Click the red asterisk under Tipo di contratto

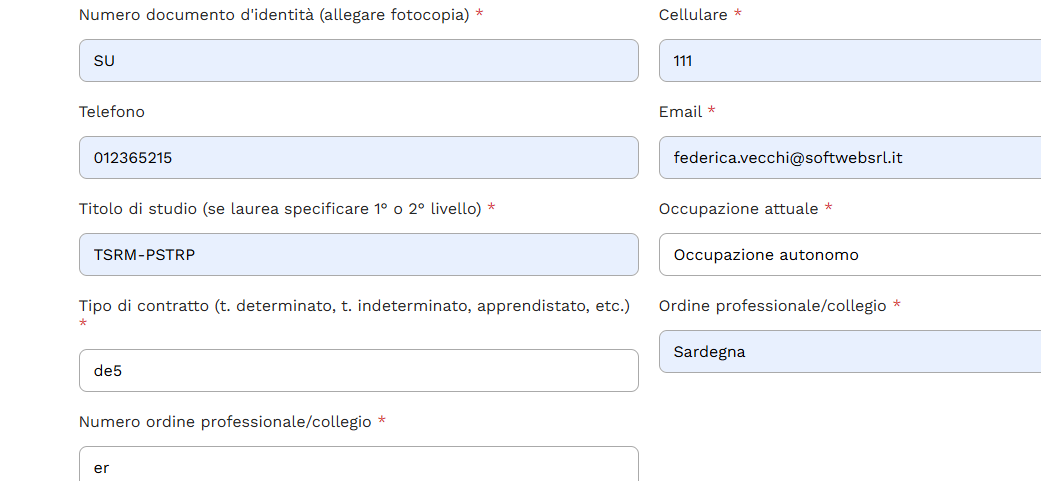tap(83, 325)
